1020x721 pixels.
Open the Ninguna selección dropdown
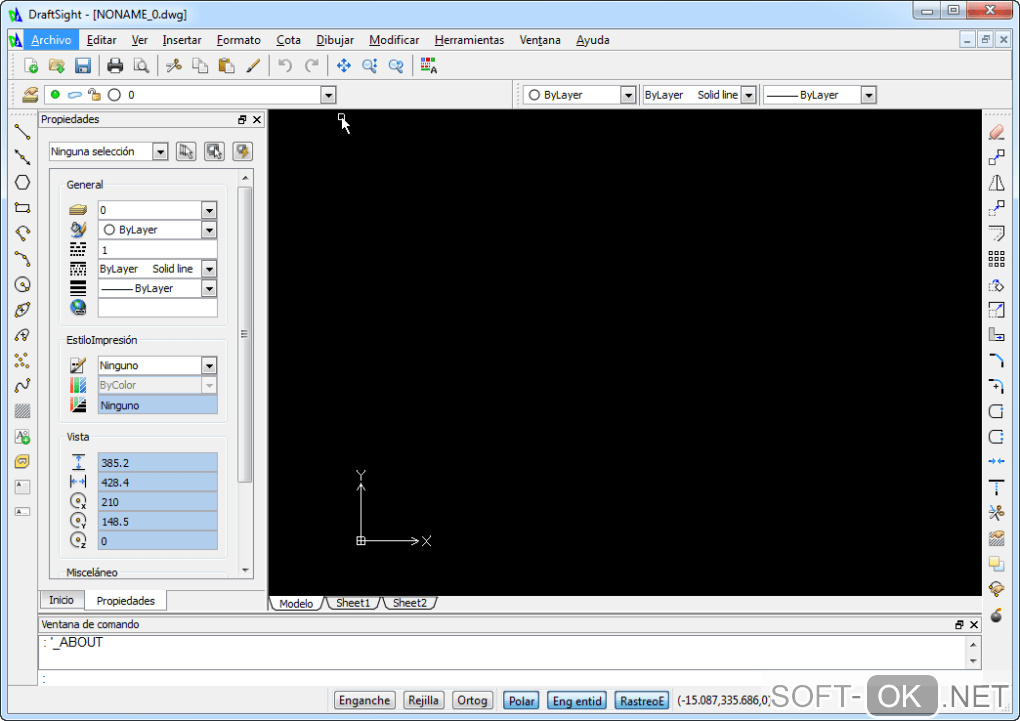pyautogui.click(x=160, y=152)
